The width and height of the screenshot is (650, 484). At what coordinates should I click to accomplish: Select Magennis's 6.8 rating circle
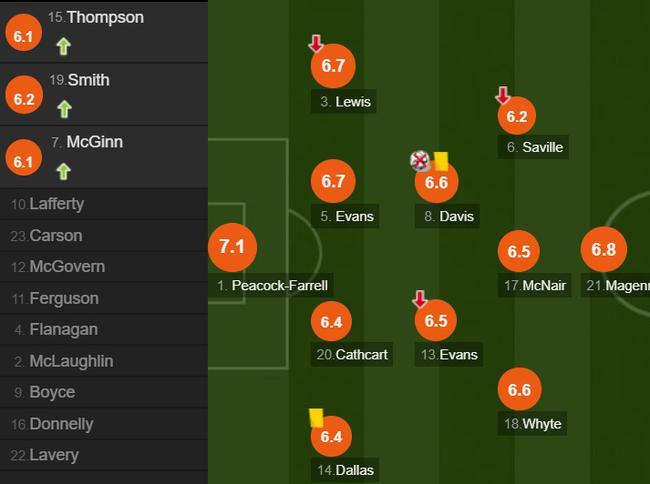coord(604,249)
